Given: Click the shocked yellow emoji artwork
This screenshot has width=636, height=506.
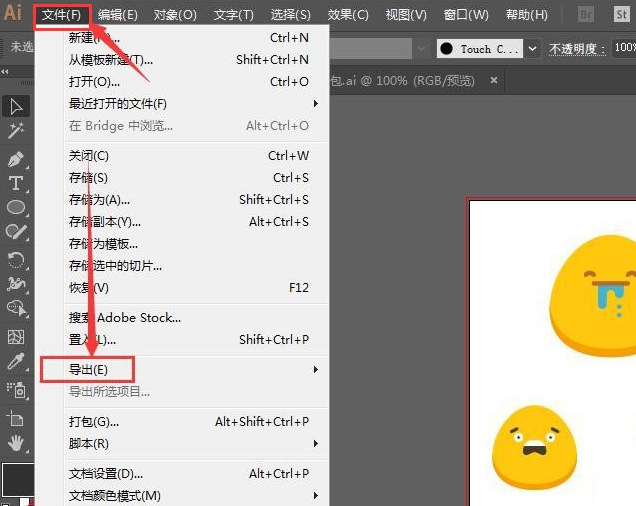Looking at the screenshot, I should 534,448.
